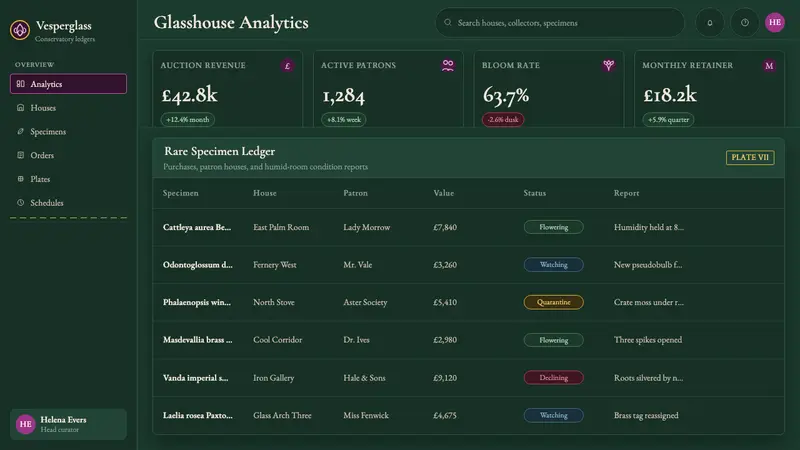
Task: Click the patrons icon on Active Patrons
Action: (448, 65)
